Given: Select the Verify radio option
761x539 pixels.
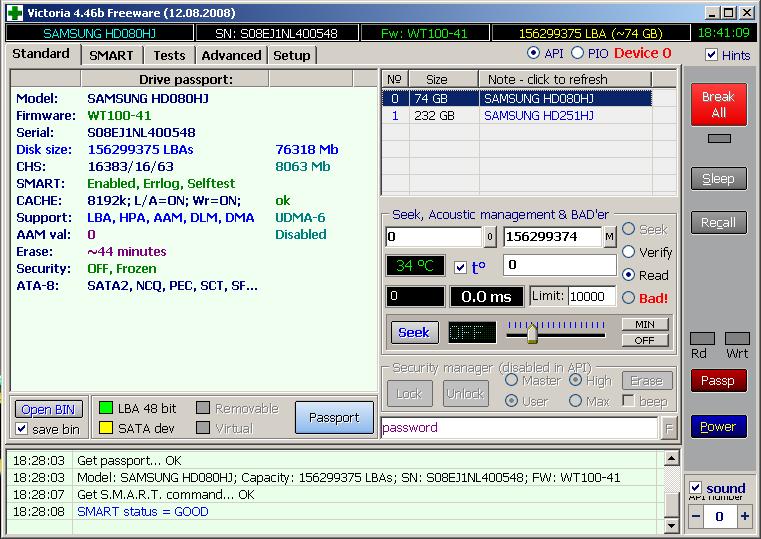Looking at the screenshot, I should tap(629, 252).
